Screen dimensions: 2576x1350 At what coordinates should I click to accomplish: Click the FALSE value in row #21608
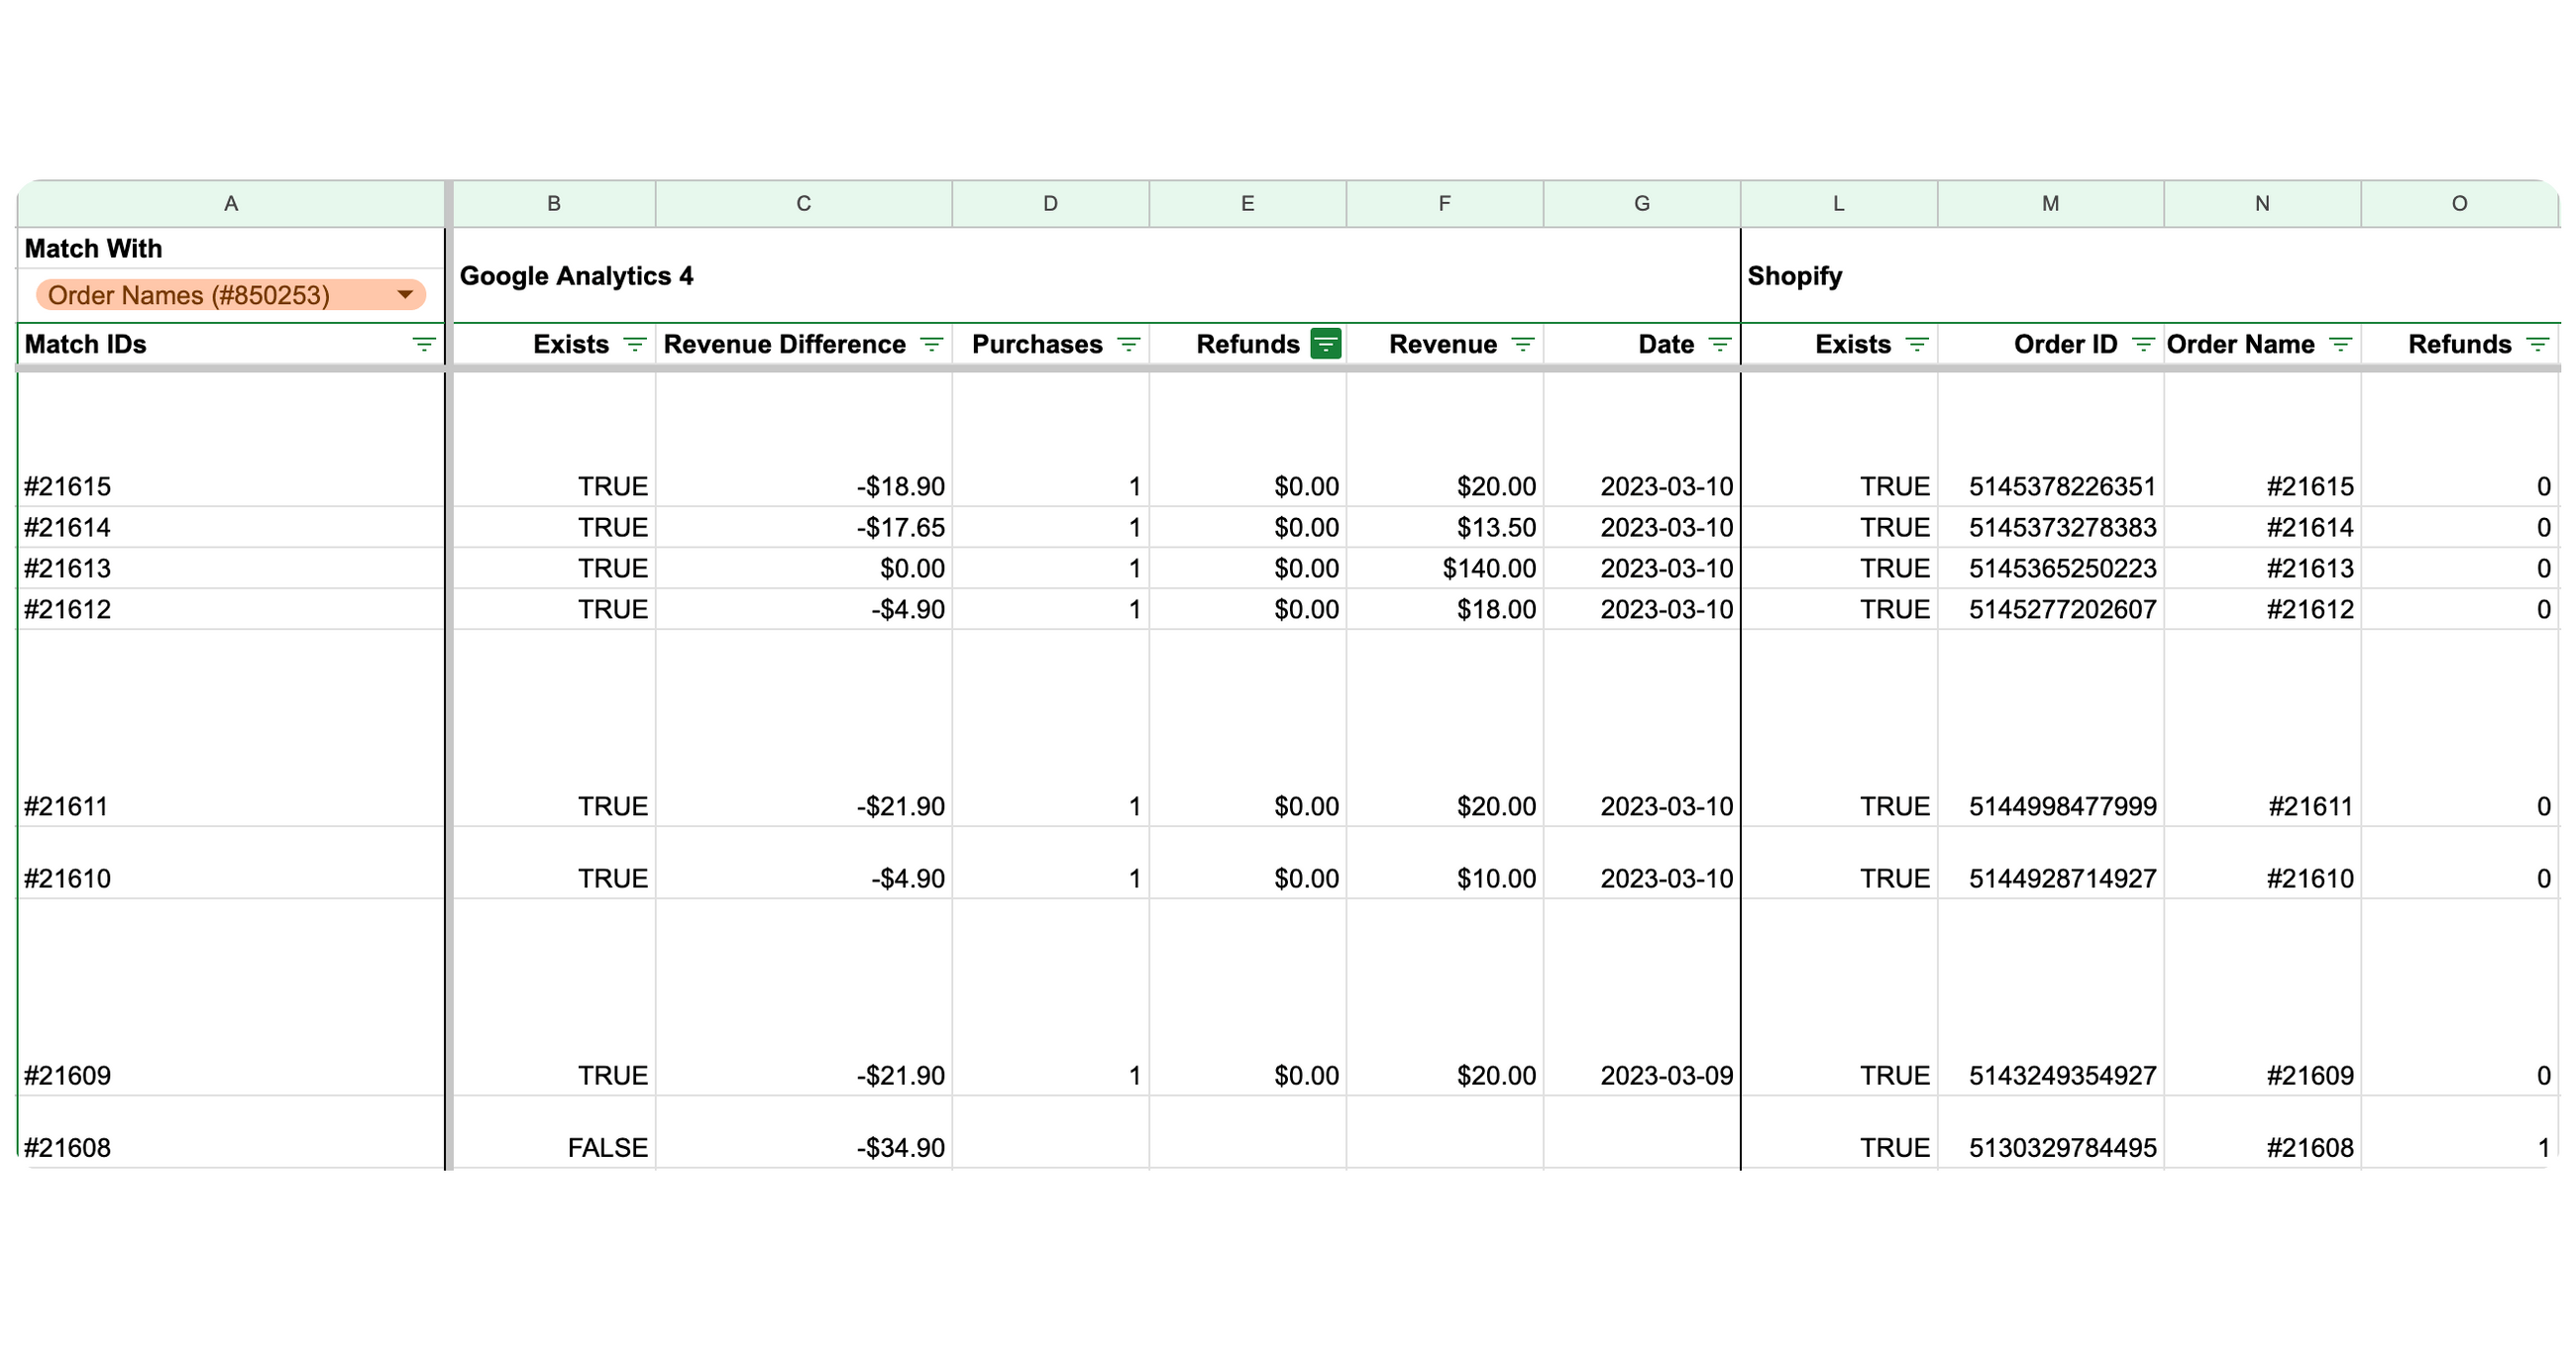(x=607, y=1148)
